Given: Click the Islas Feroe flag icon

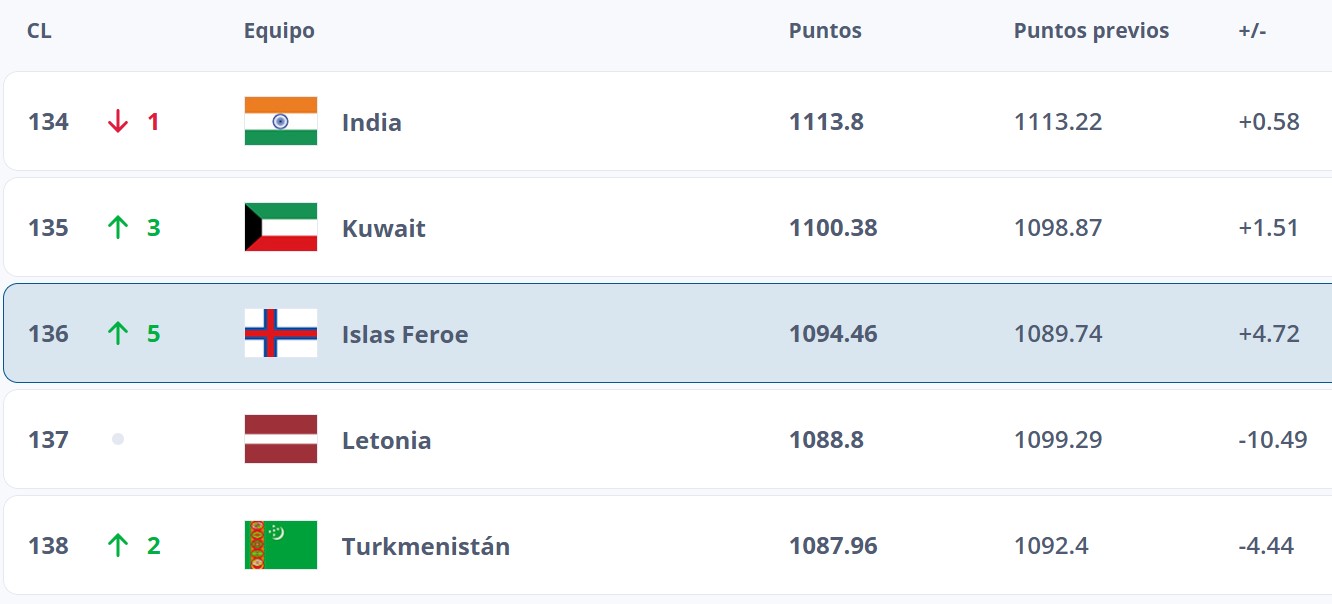Looking at the screenshot, I should (281, 333).
